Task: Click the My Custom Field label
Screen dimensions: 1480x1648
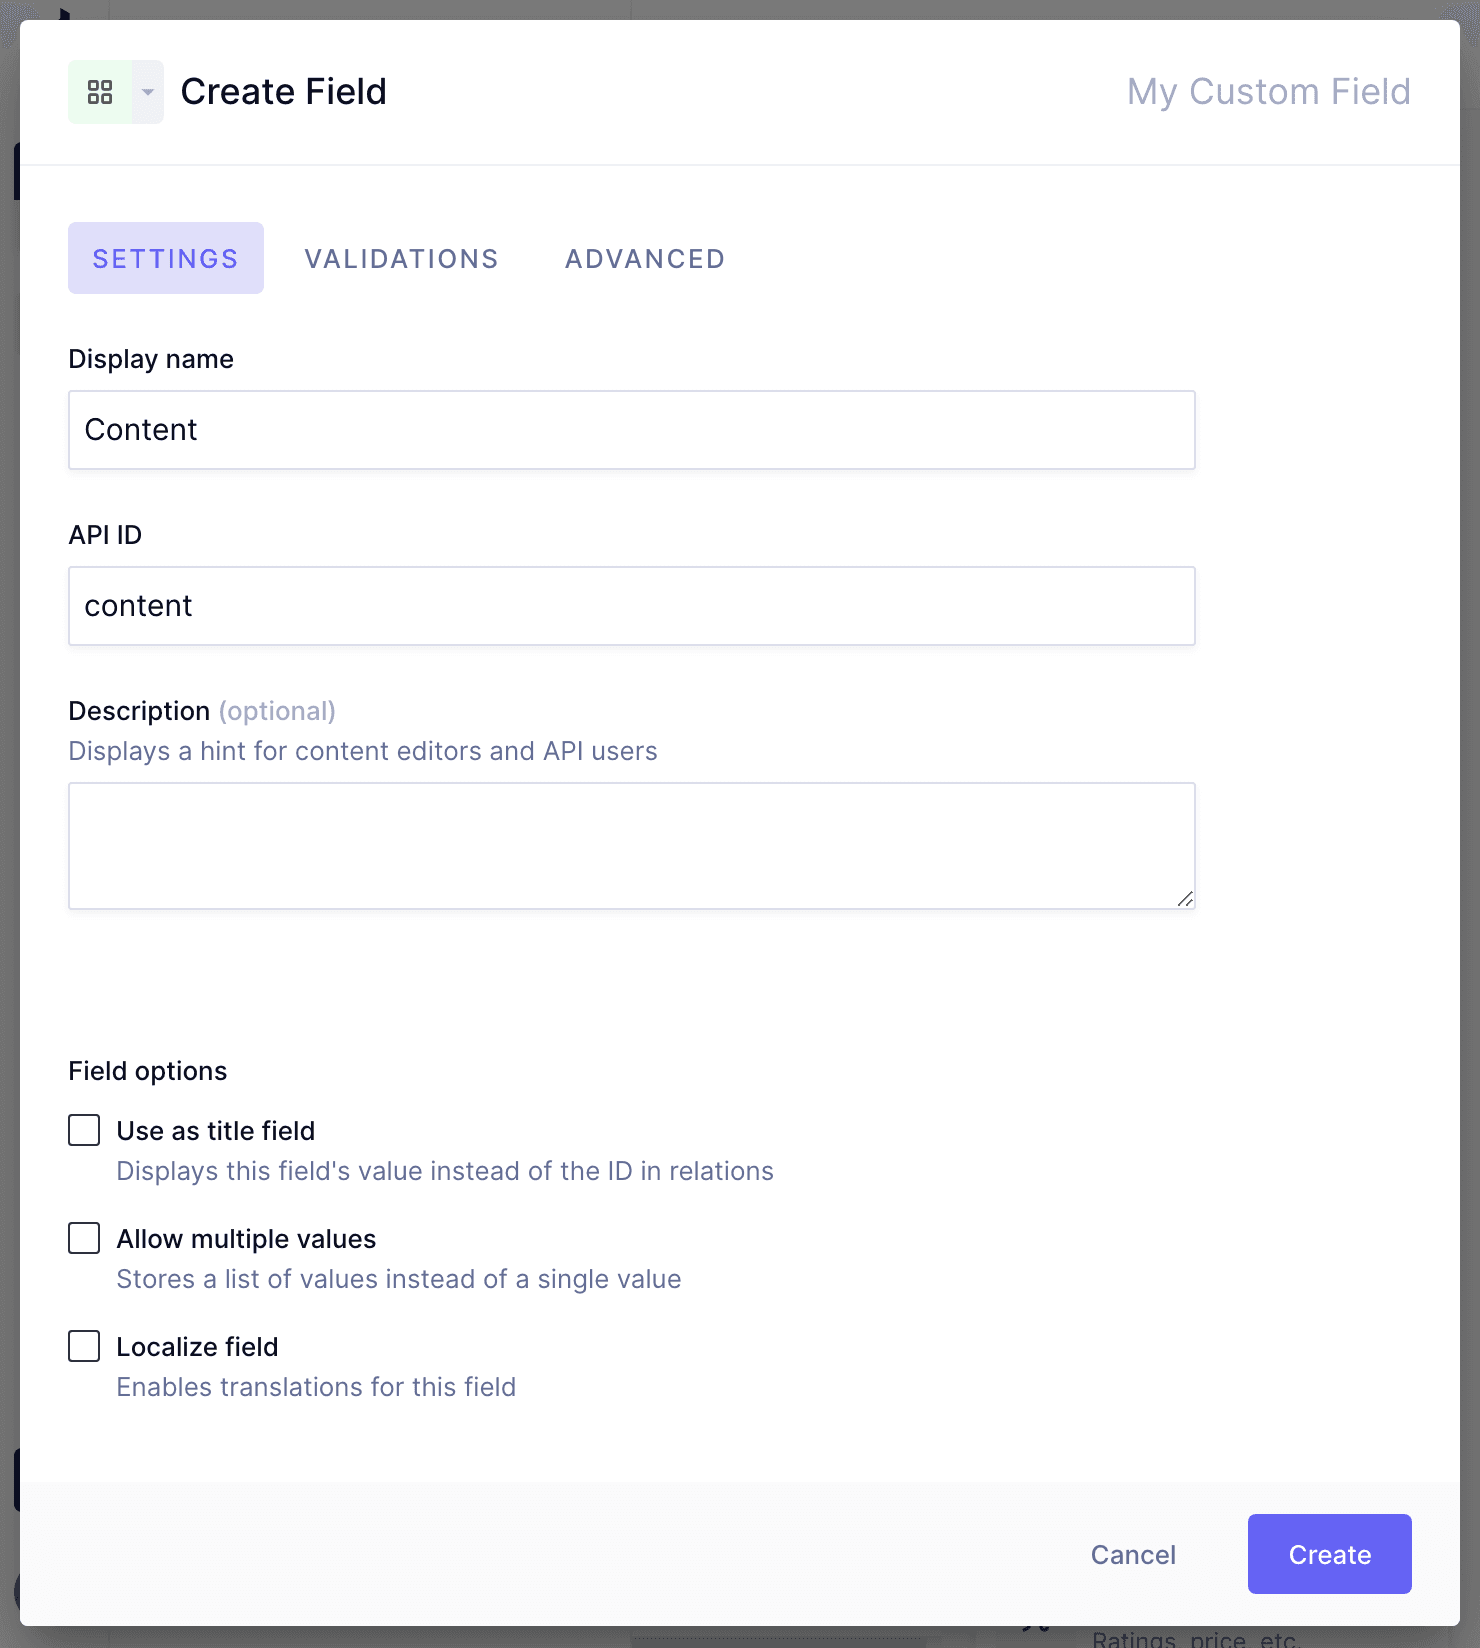Action: click(1268, 91)
